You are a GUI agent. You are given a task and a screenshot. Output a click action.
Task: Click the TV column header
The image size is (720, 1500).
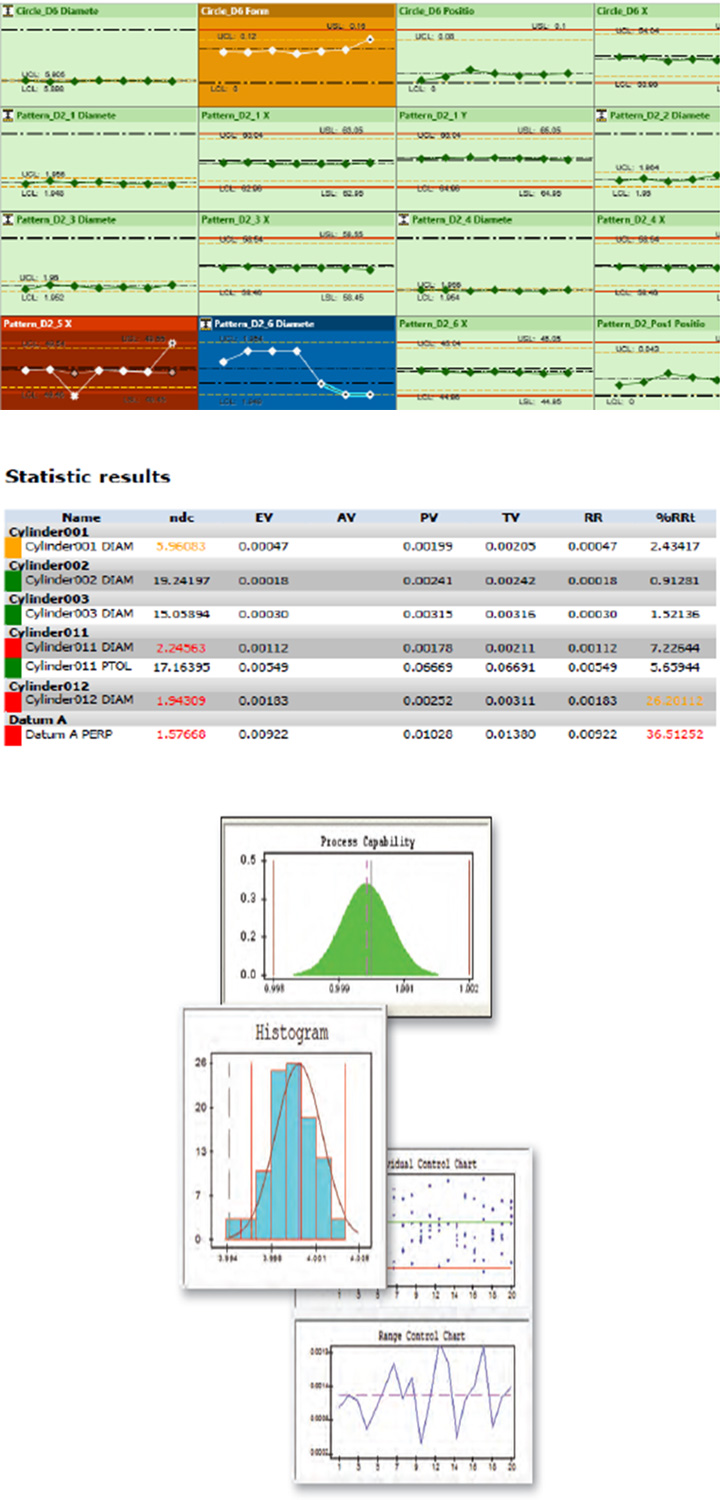[x=510, y=518]
